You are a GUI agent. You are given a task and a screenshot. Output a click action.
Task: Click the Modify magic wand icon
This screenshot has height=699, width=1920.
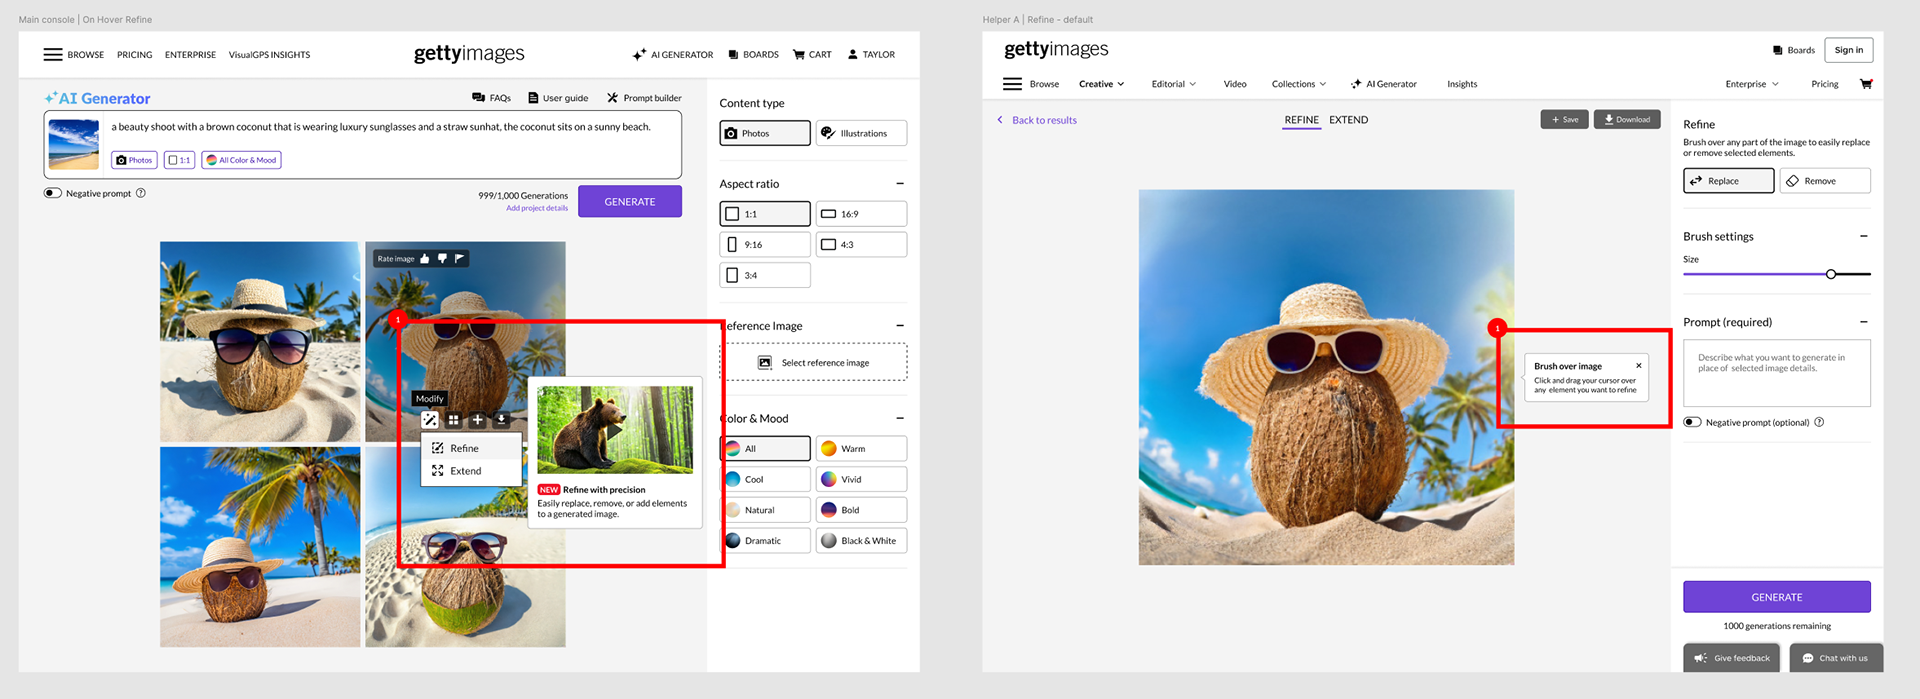pyautogui.click(x=430, y=420)
